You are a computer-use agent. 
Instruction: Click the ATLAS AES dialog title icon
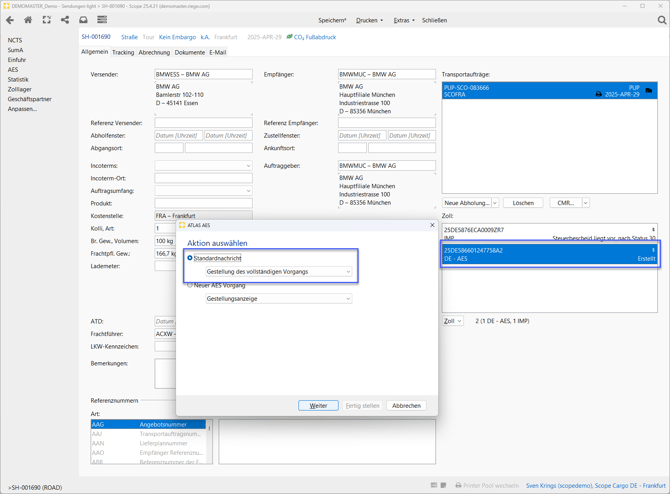(182, 225)
